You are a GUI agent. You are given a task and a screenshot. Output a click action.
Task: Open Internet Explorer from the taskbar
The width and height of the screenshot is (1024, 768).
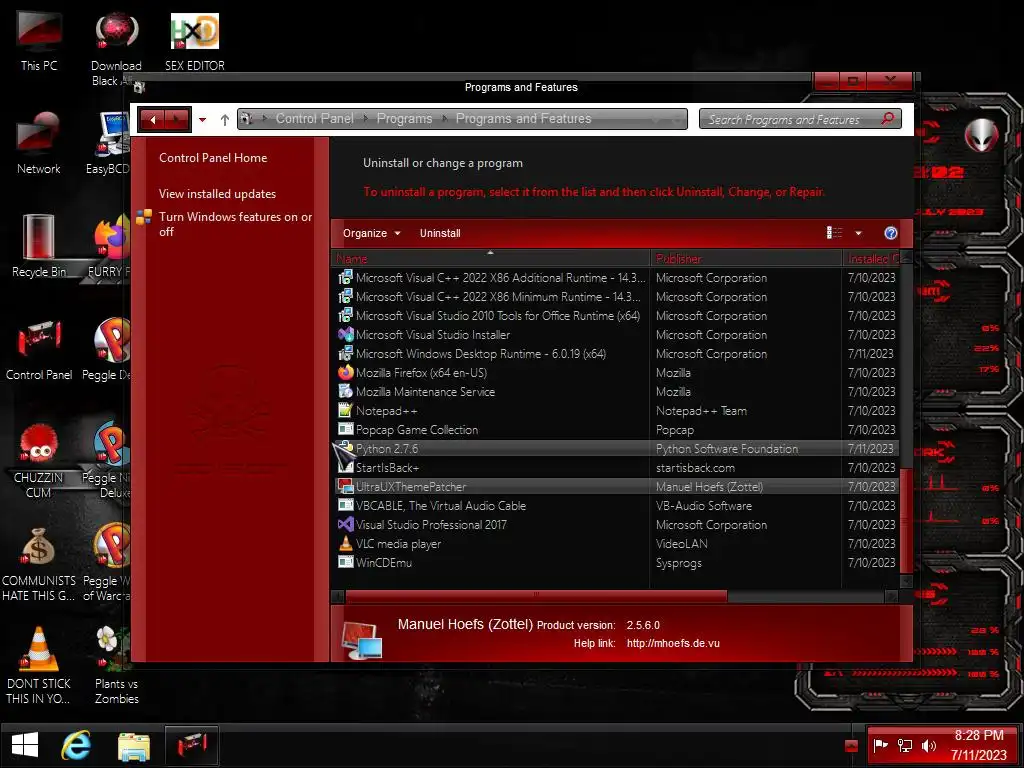76,745
